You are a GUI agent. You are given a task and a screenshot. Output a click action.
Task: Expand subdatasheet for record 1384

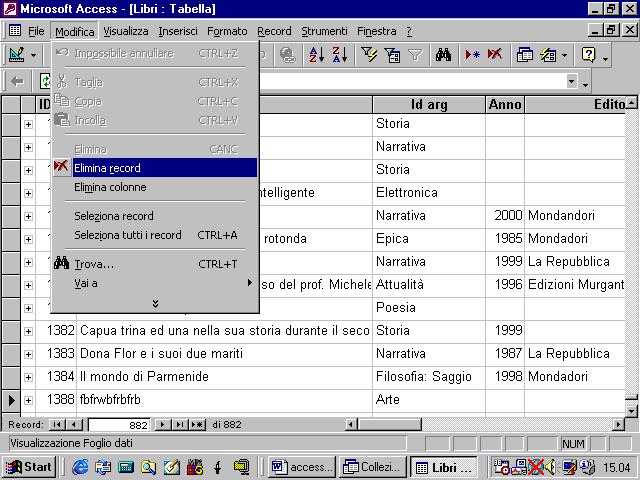point(28,377)
